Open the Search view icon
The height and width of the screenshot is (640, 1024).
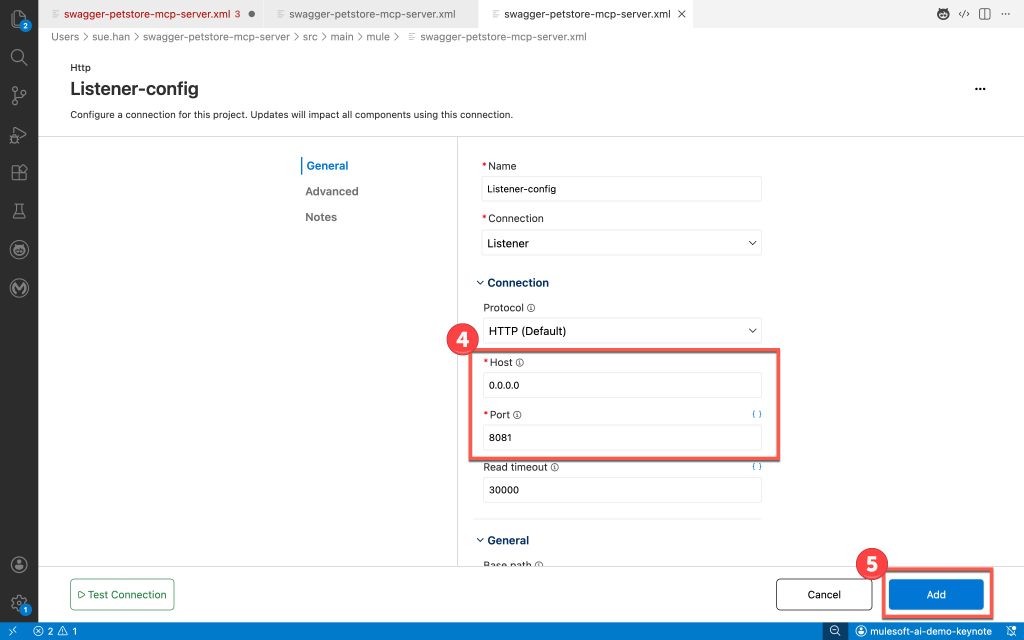18,57
